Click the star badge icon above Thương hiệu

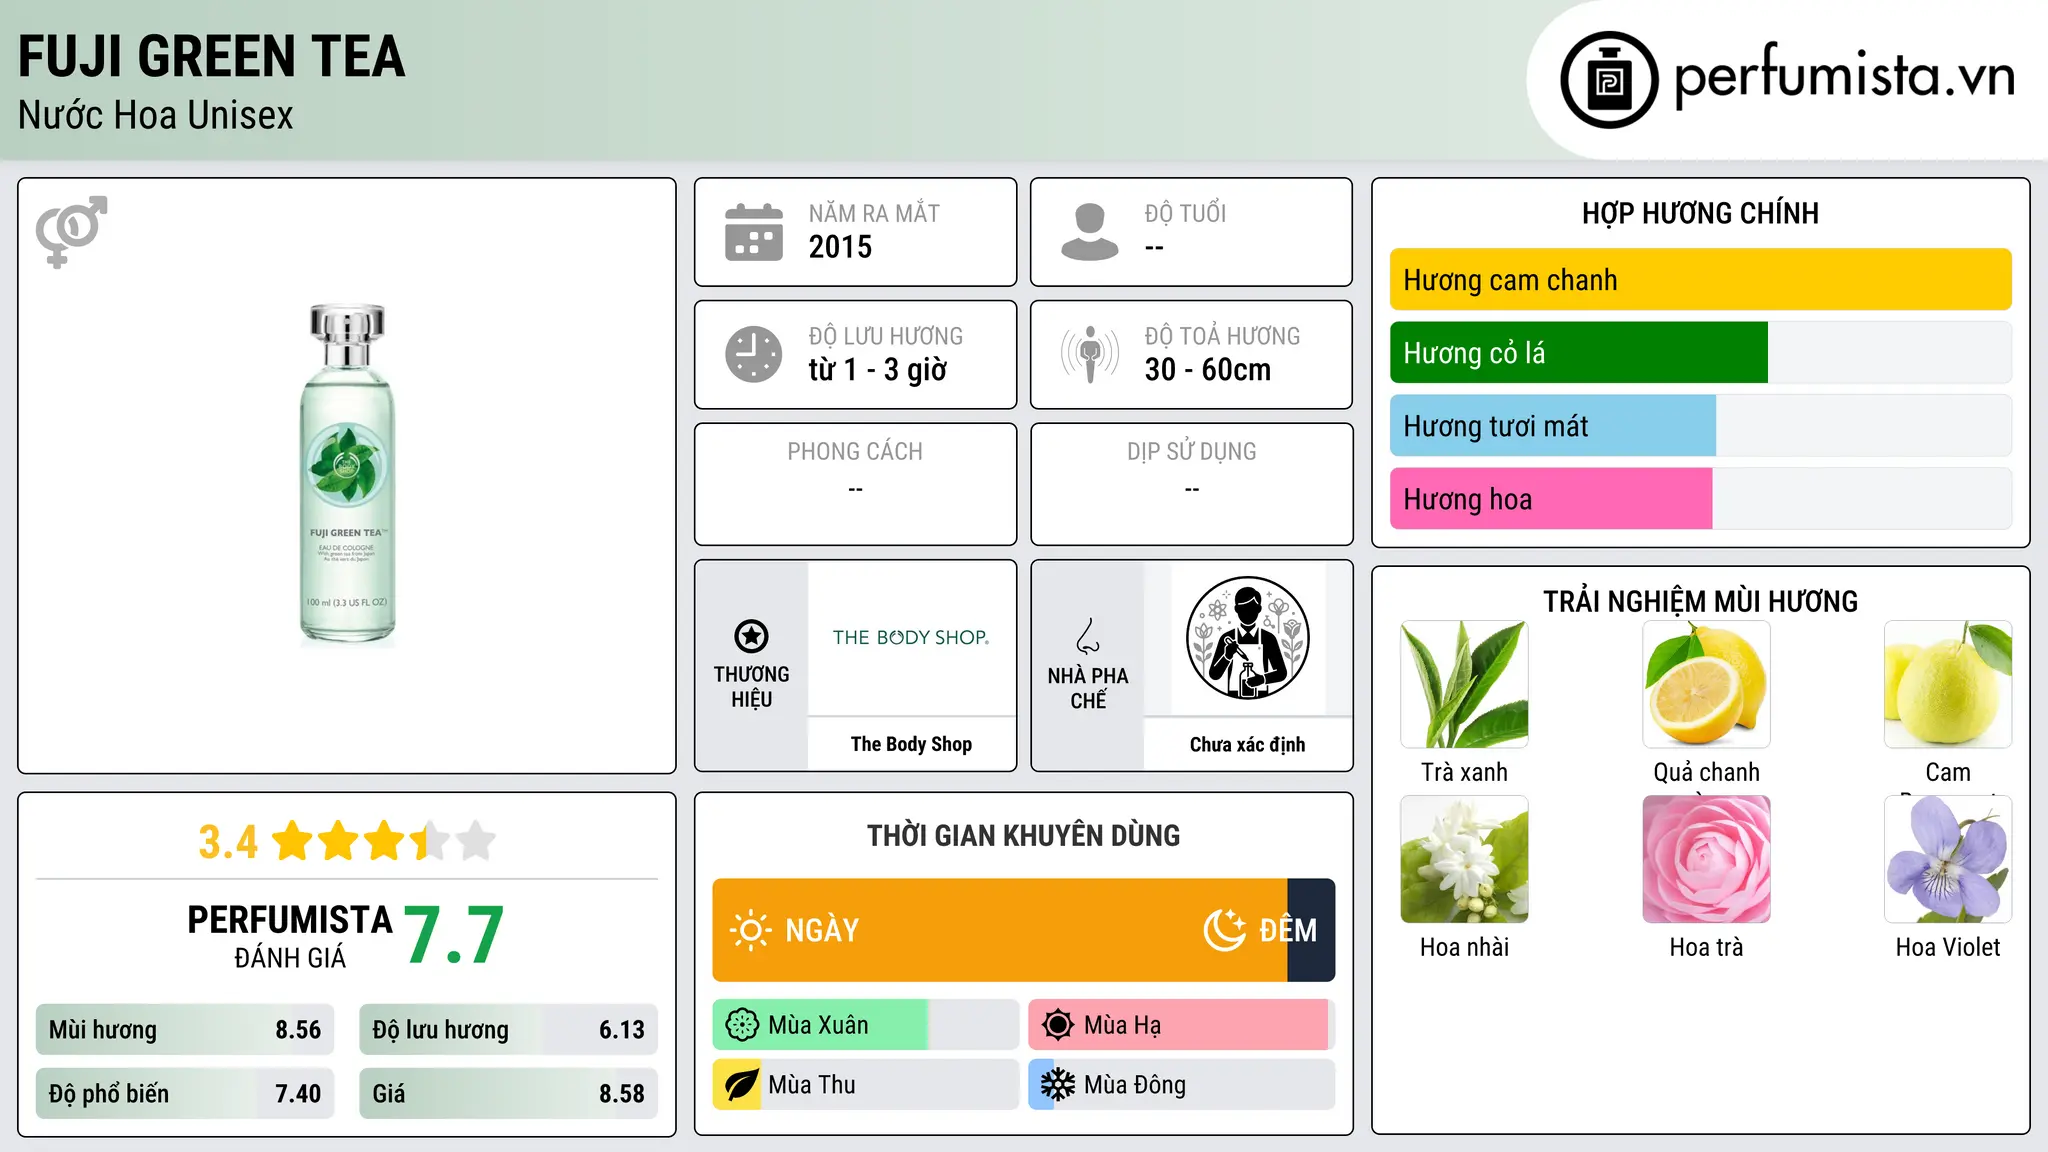click(x=751, y=636)
